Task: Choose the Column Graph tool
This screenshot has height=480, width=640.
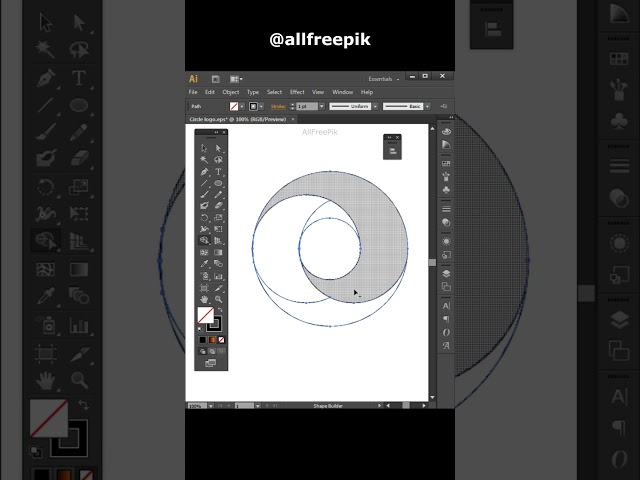Action: click(218, 276)
